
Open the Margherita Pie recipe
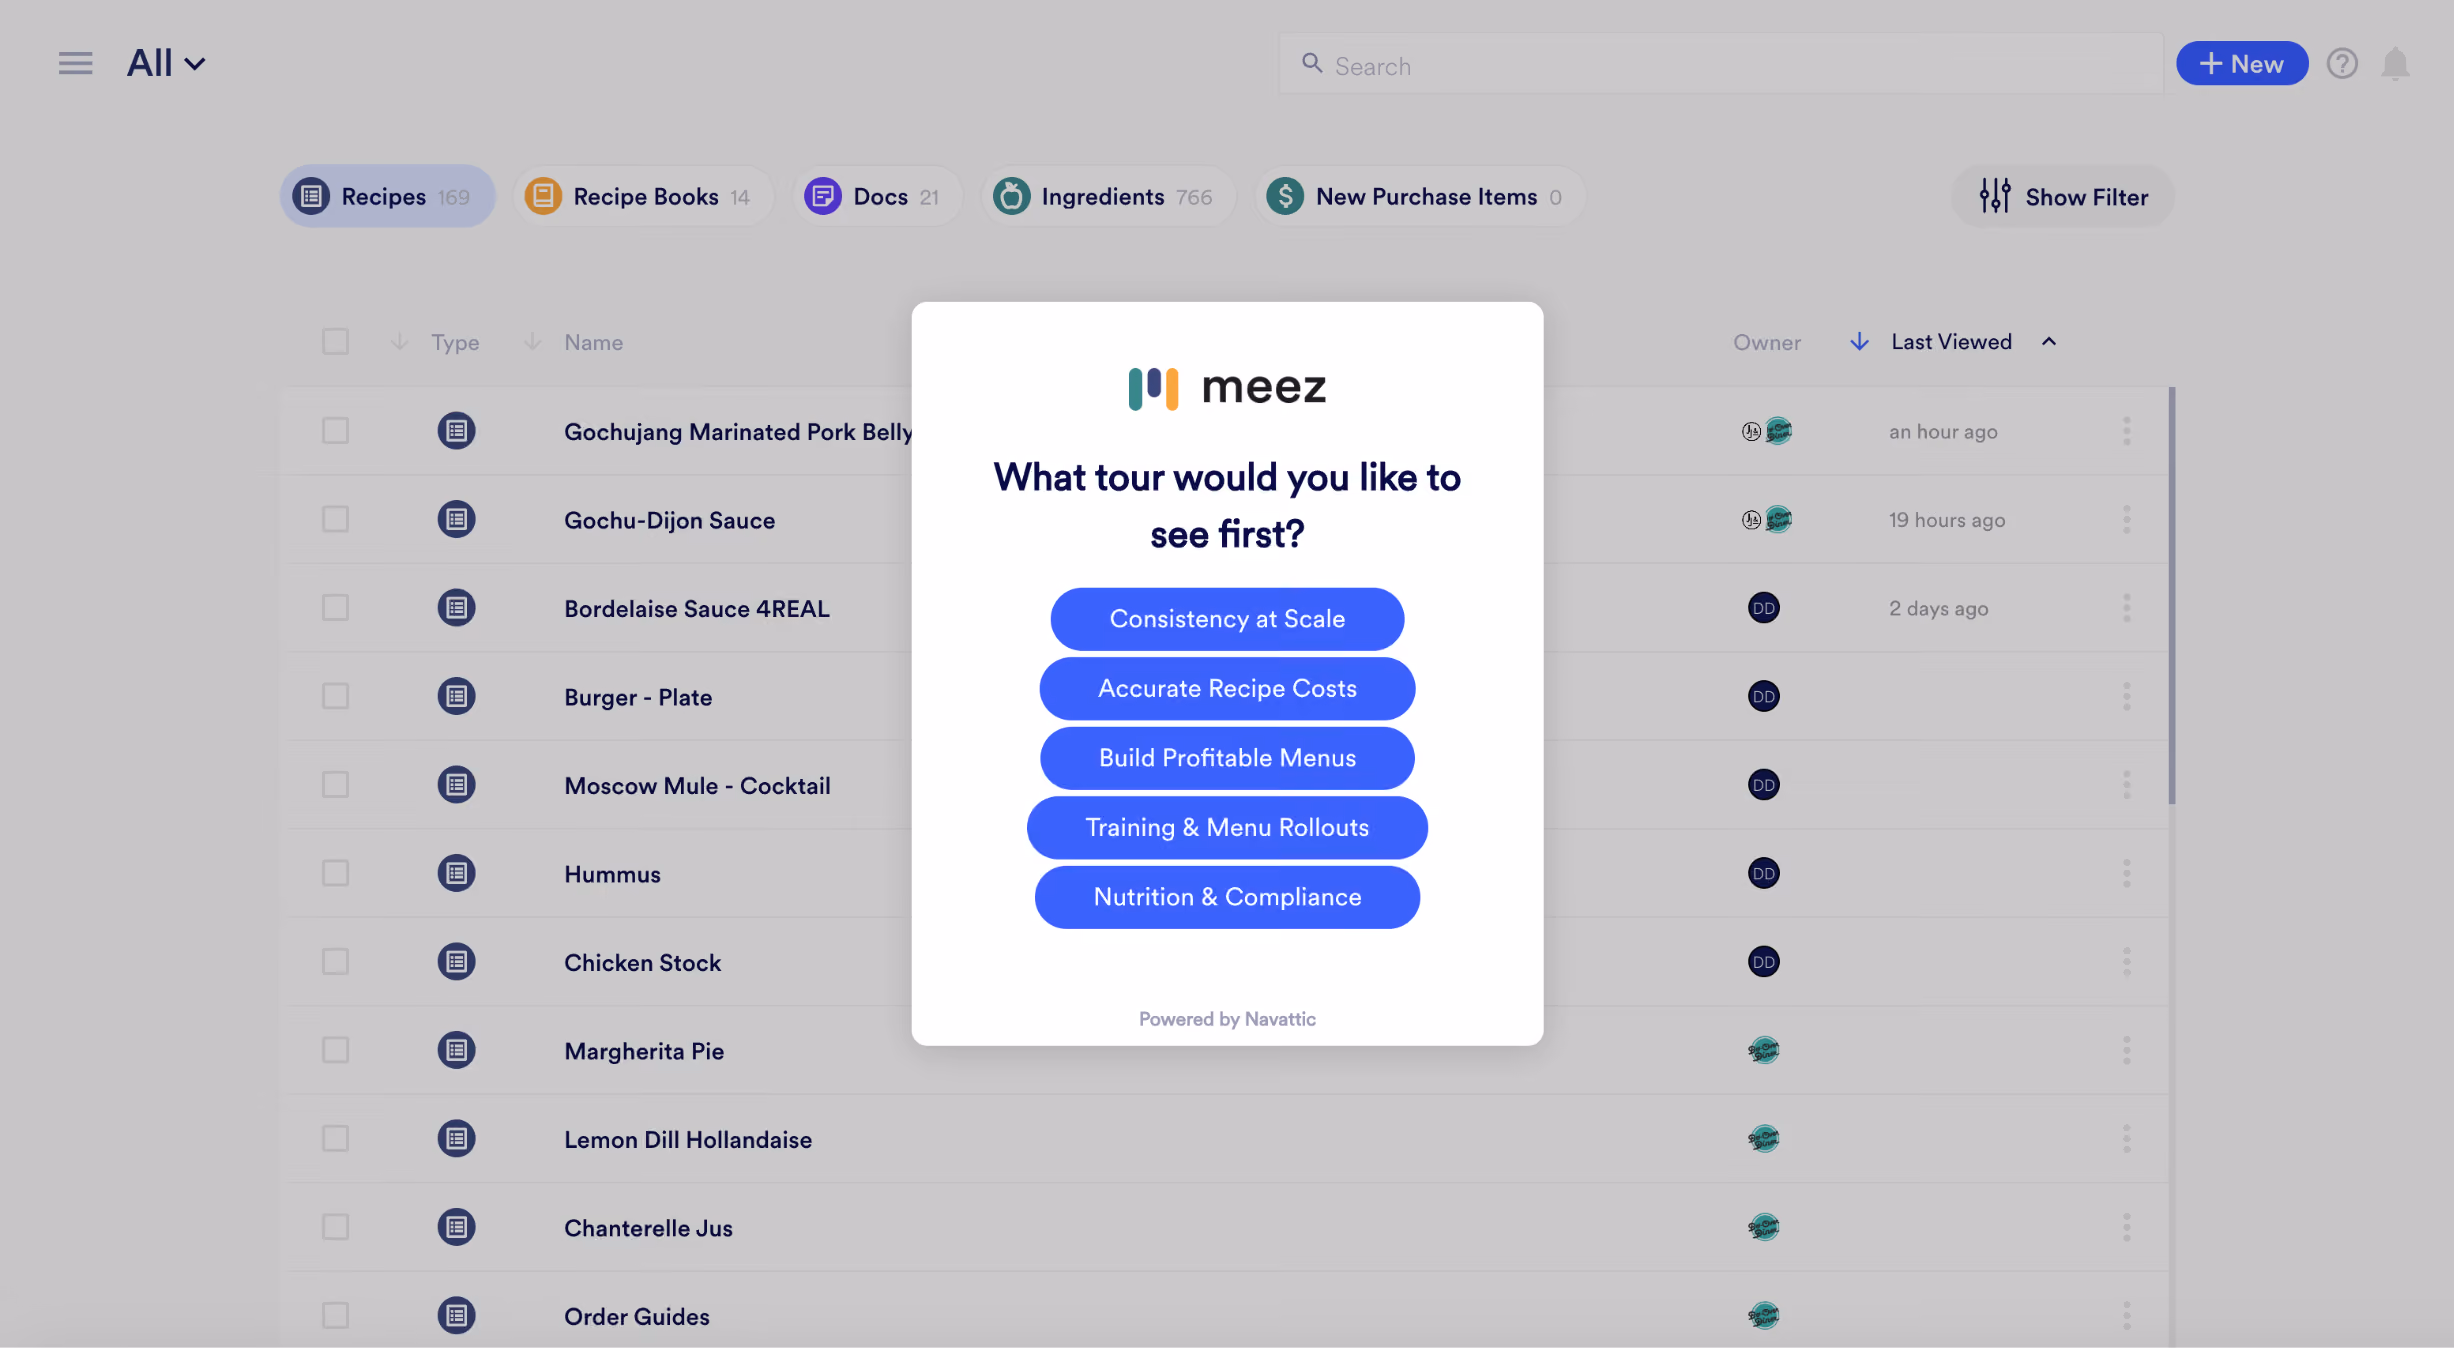coord(644,1050)
